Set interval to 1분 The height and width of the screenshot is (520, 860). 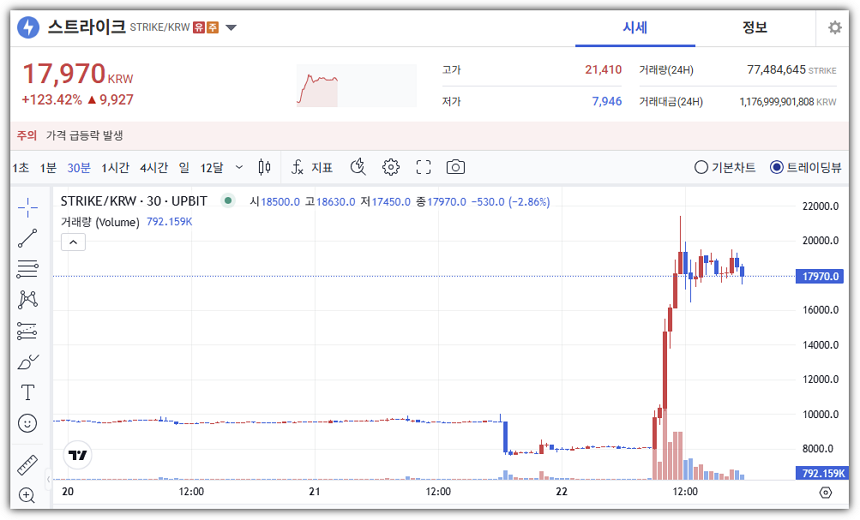point(48,167)
